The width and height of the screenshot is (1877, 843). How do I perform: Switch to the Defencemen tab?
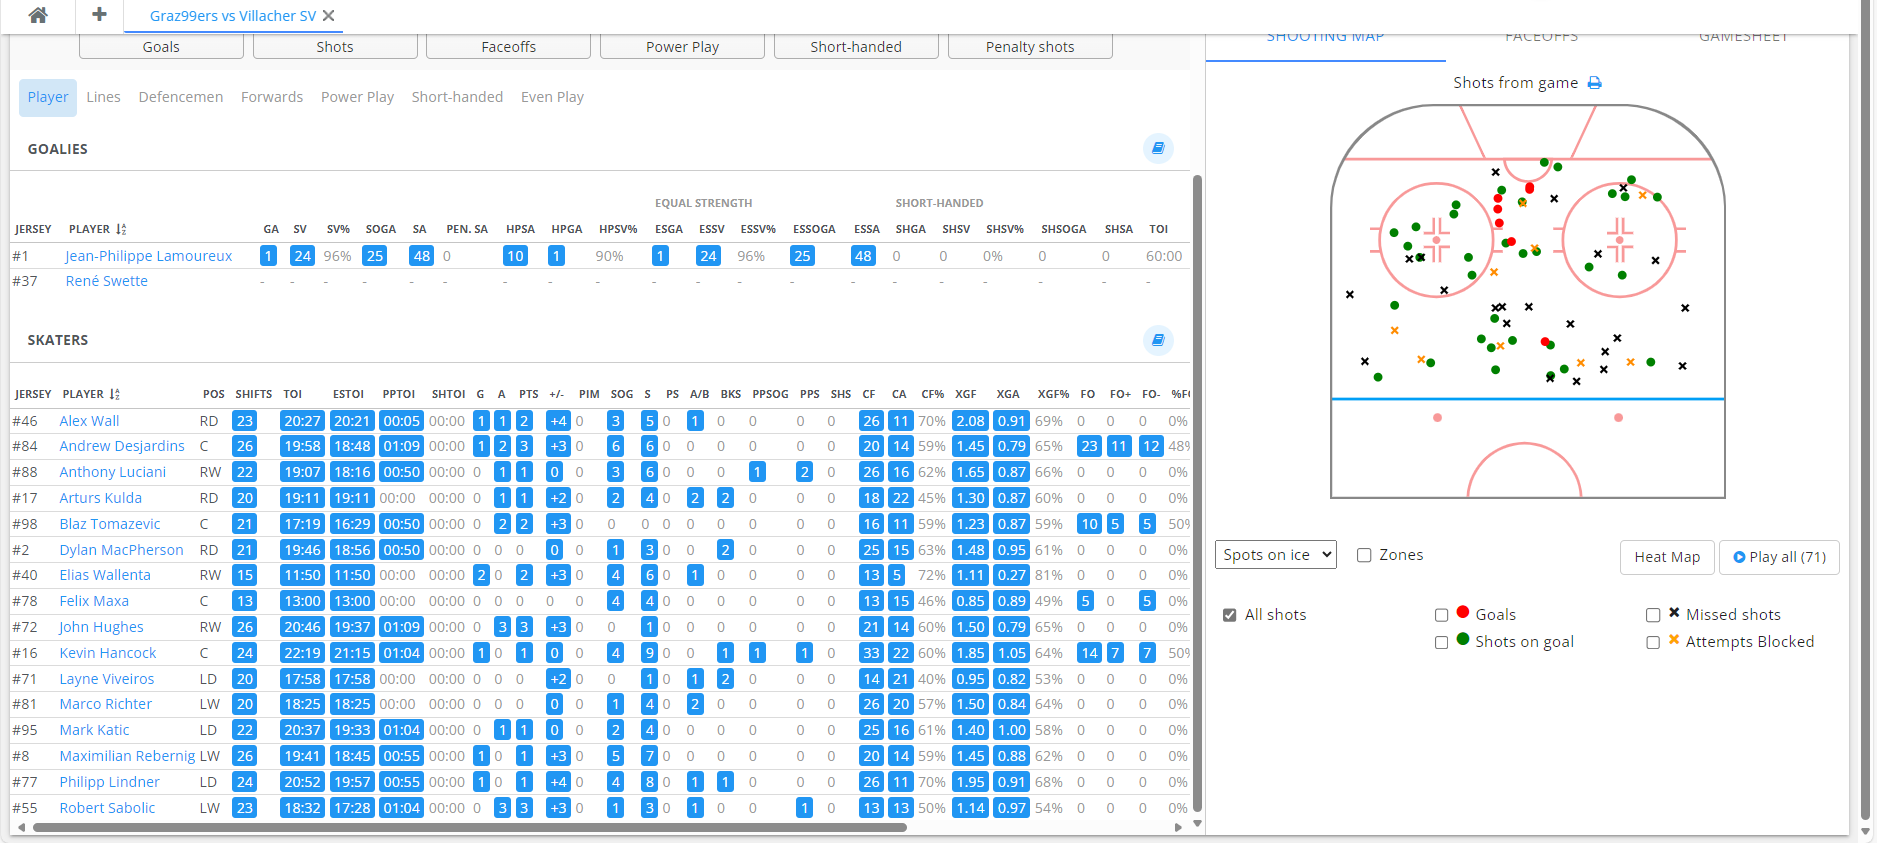pyautogui.click(x=181, y=97)
